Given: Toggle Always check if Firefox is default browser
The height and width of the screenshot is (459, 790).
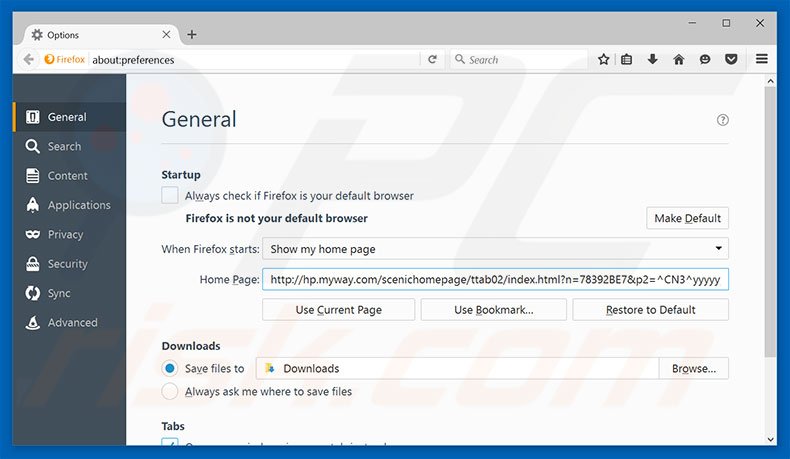Looking at the screenshot, I should pyautogui.click(x=170, y=195).
